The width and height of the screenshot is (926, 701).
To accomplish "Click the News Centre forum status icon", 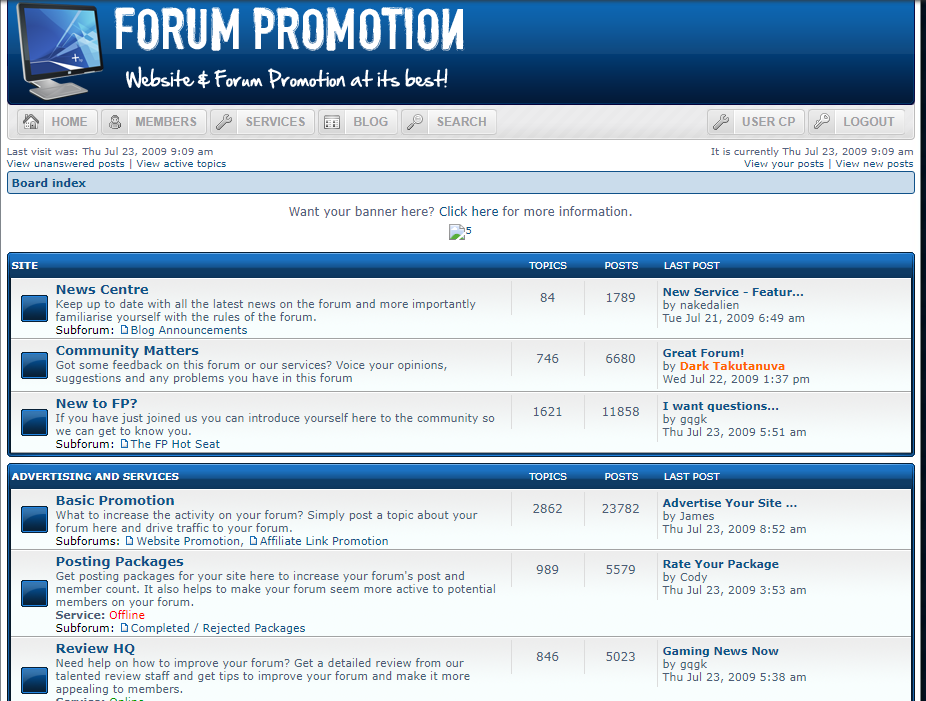I will 34,308.
